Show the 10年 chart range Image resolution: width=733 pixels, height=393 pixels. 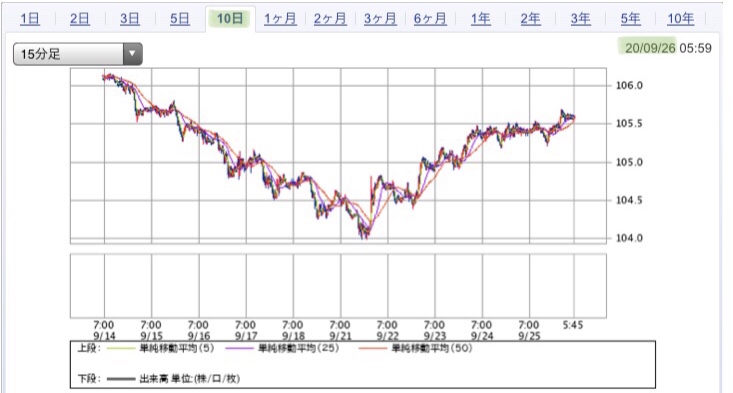681,19
